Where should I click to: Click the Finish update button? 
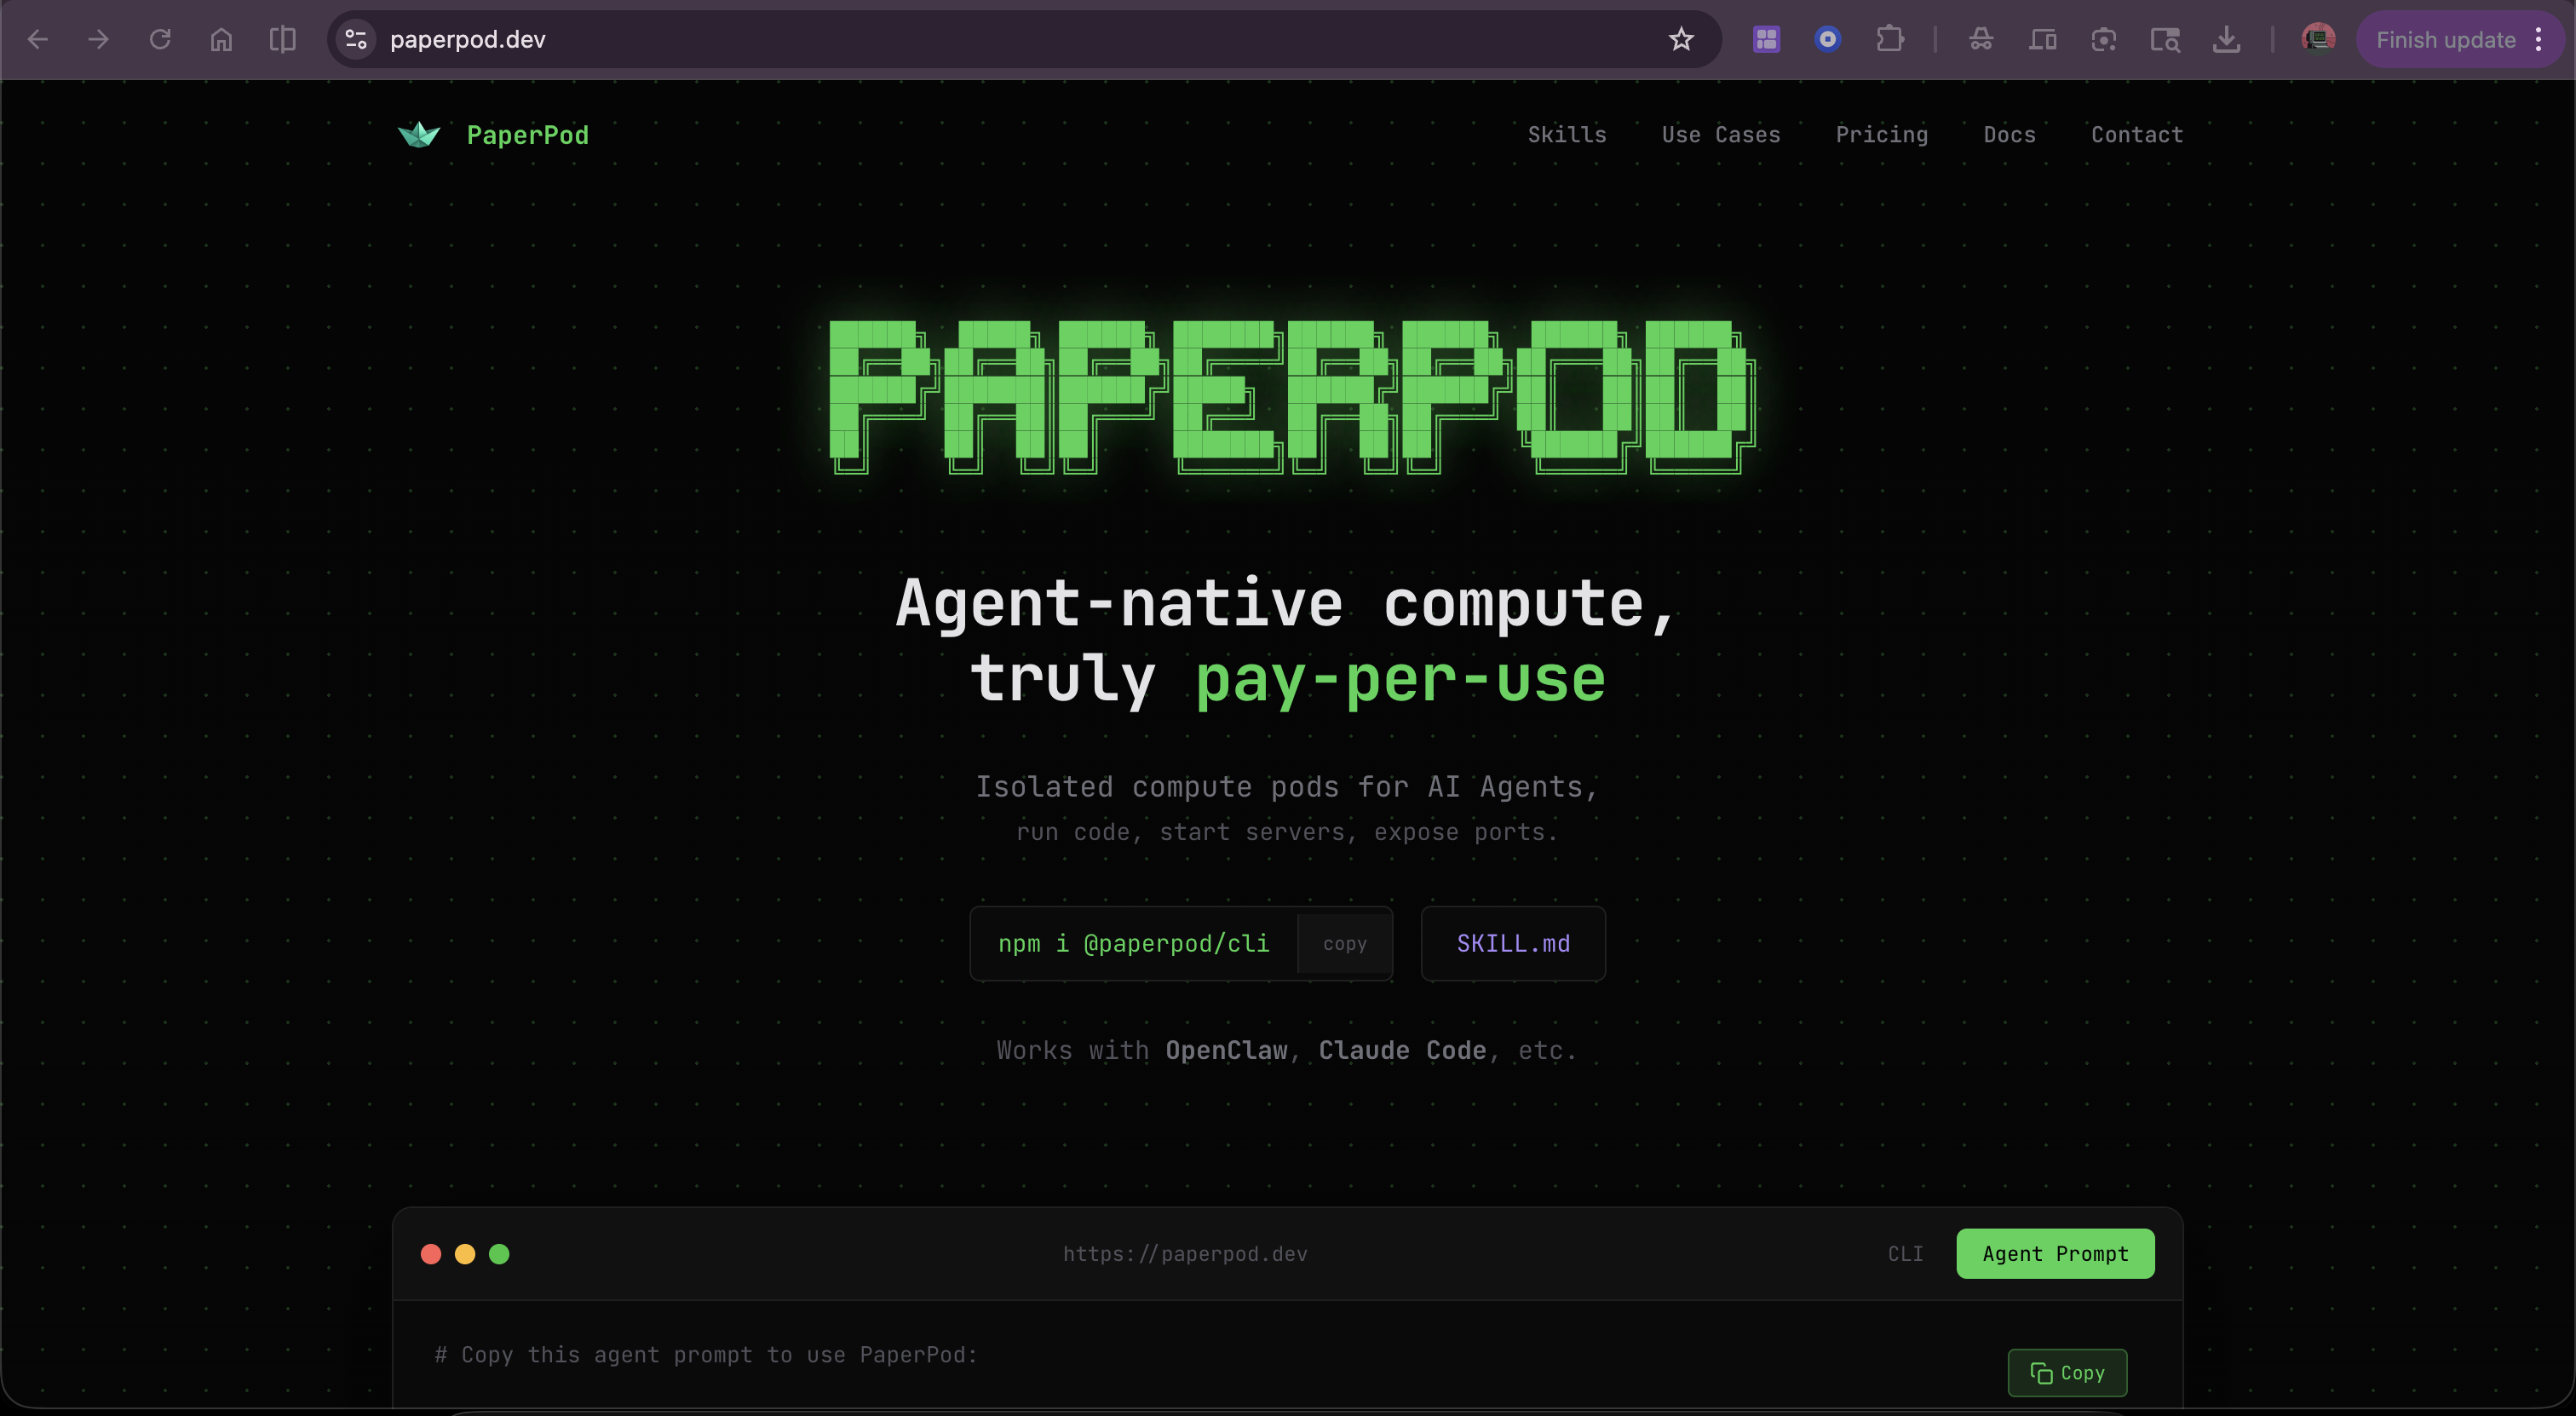(2445, 39)
